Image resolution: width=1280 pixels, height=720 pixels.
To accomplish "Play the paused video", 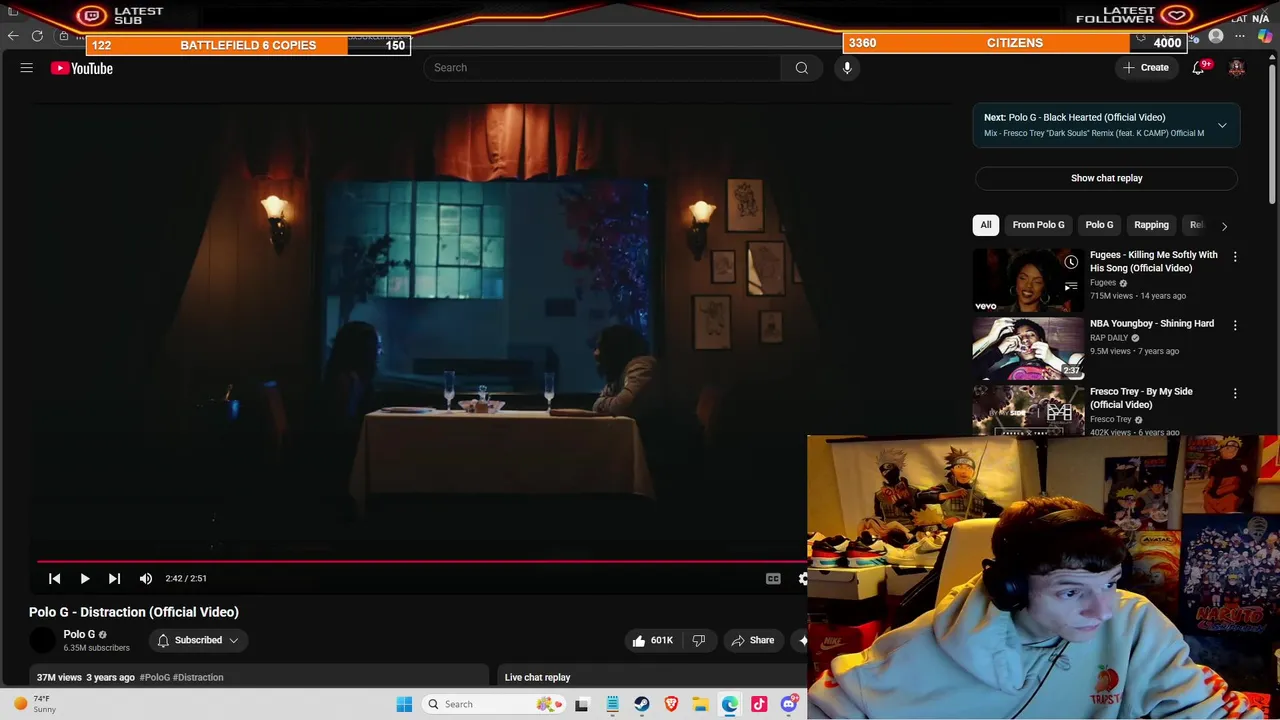I will [85, 578].
